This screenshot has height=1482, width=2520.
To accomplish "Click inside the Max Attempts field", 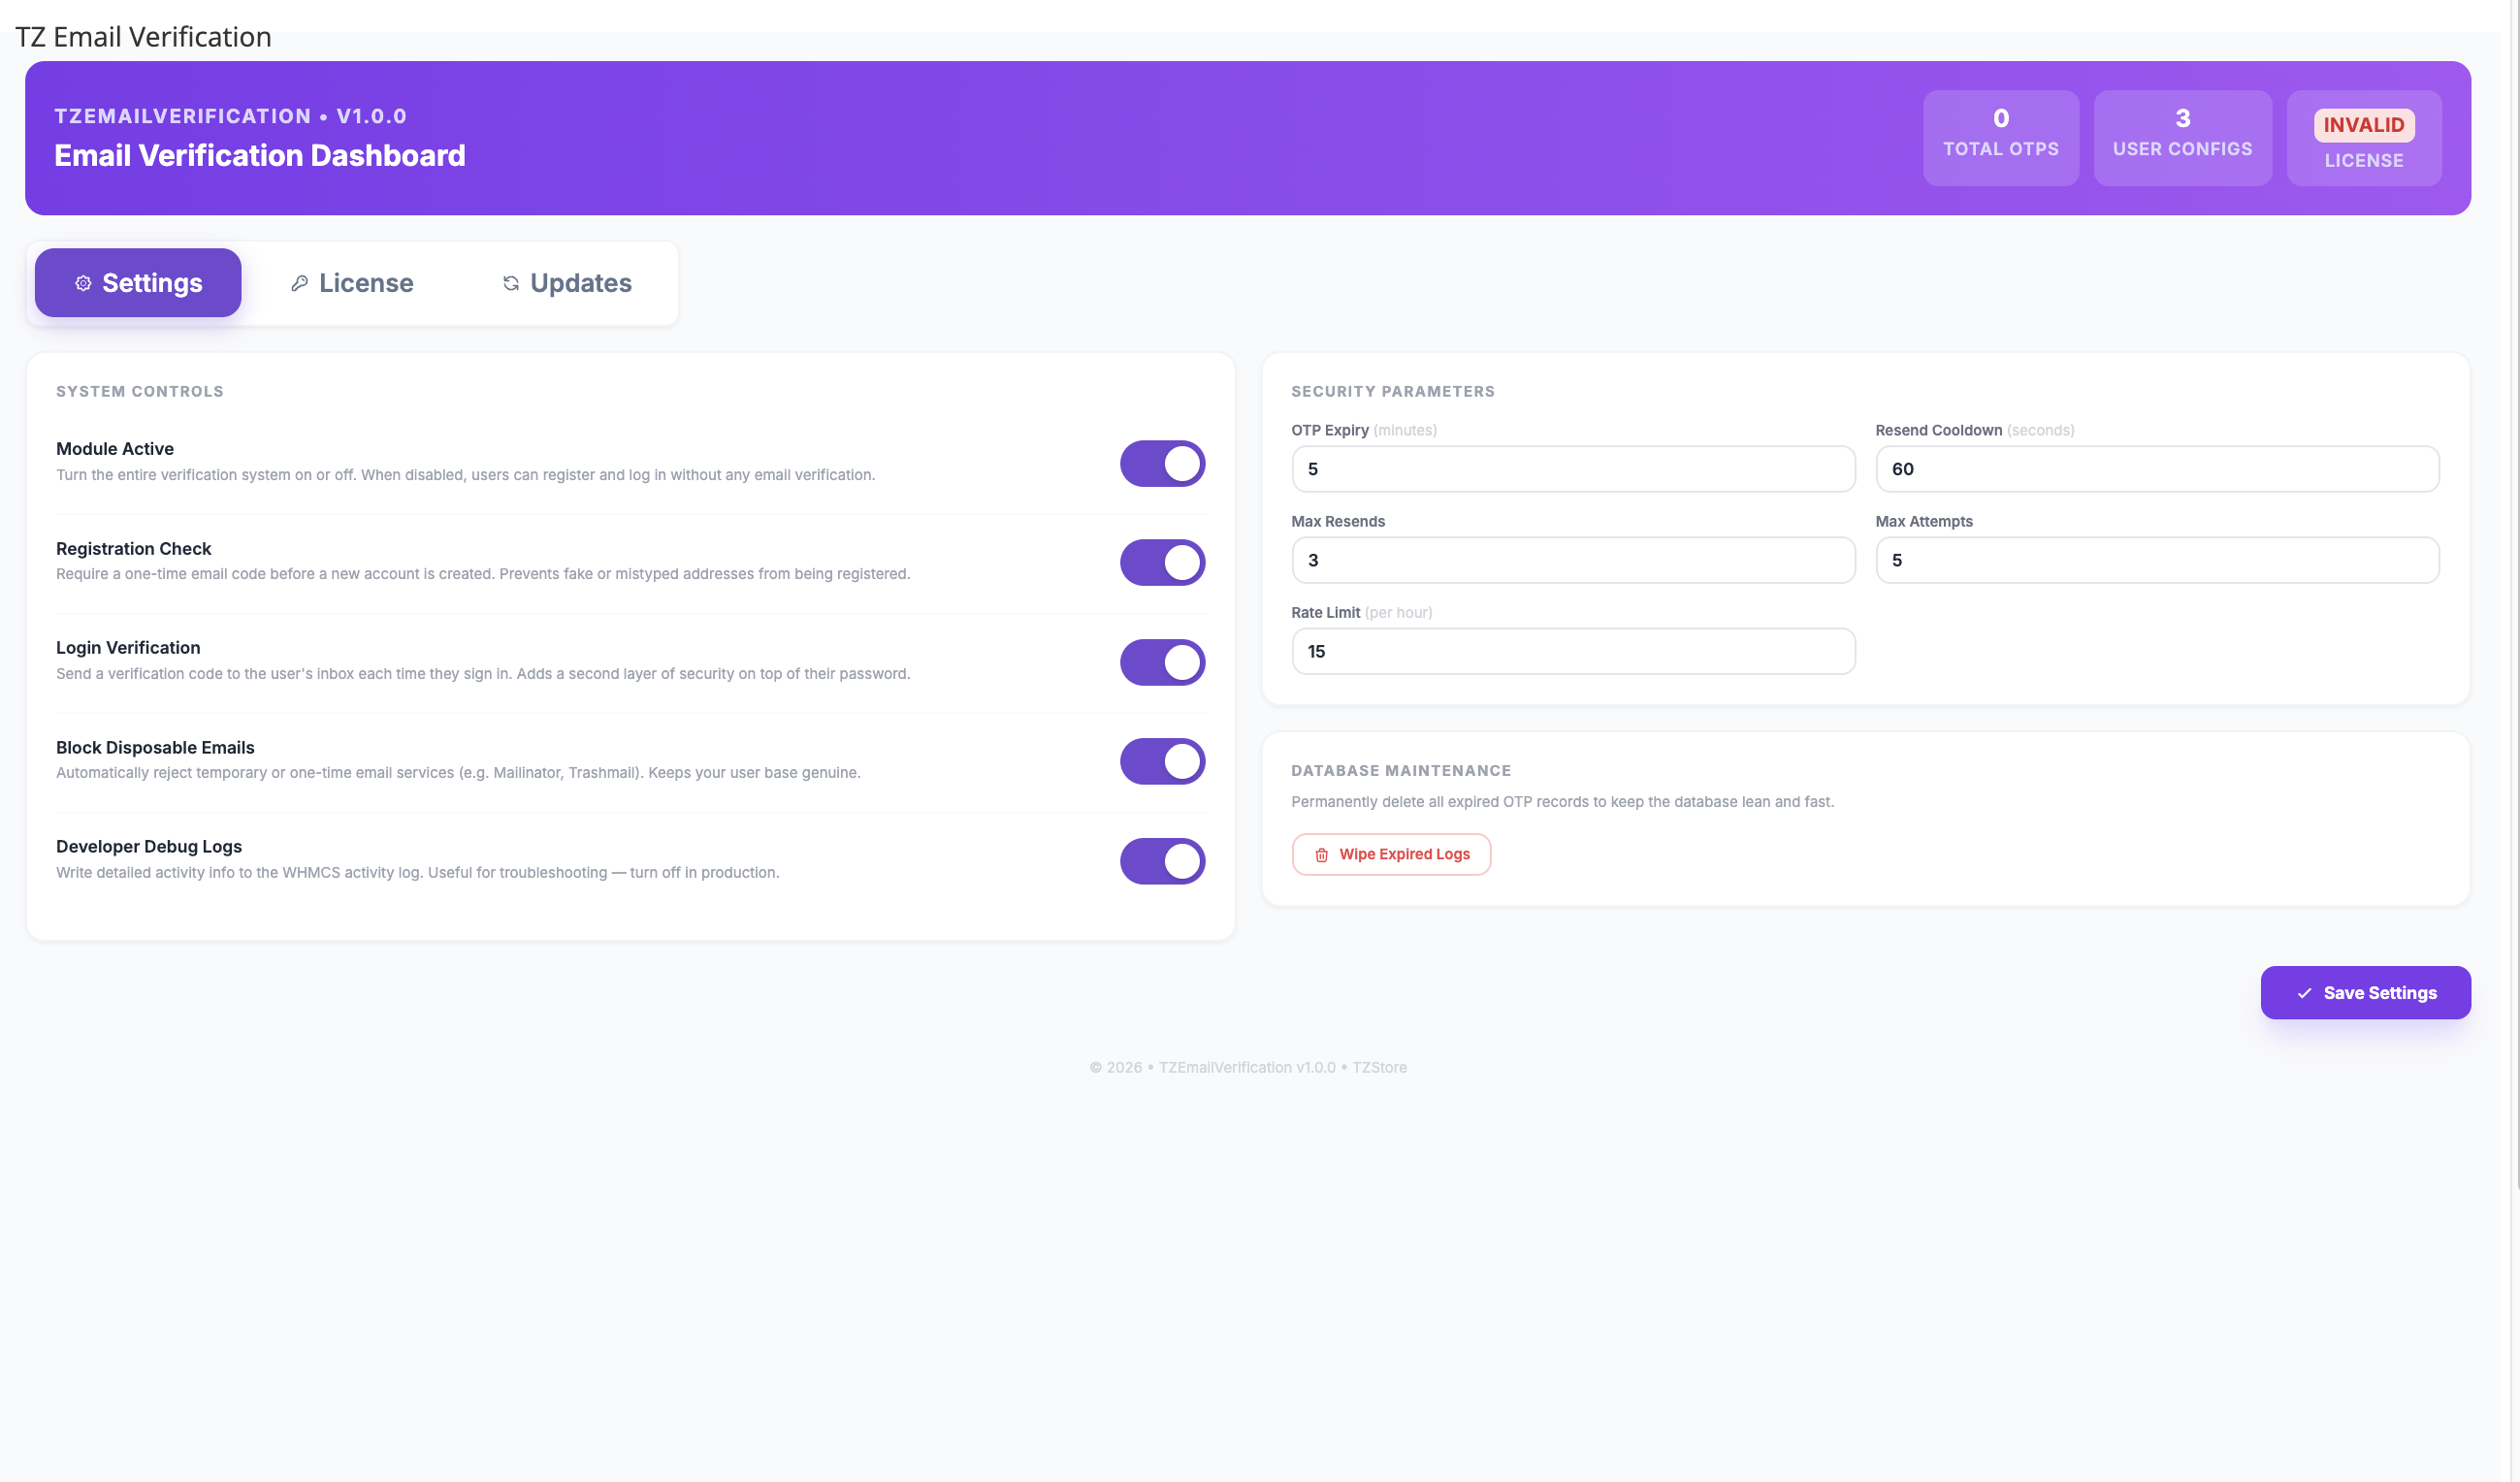I will click(x=2156, y=560).
